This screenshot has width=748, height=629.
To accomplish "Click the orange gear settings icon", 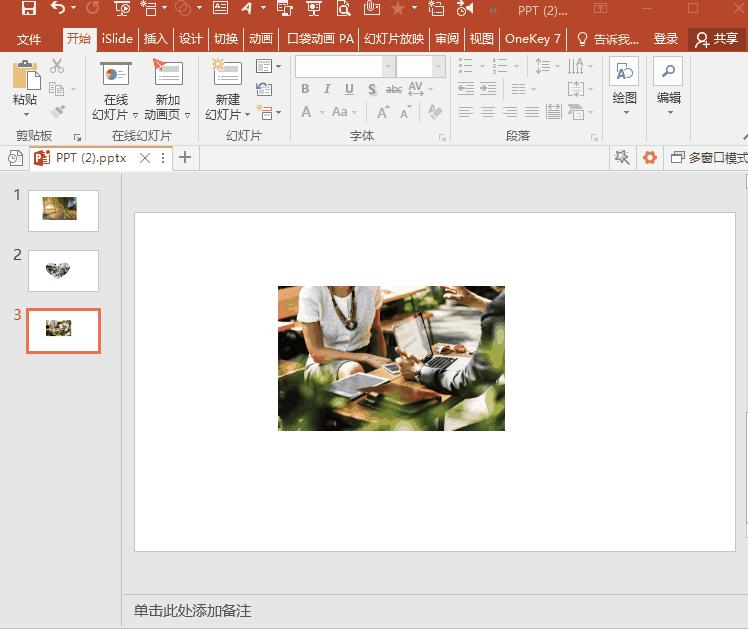I will 650,158.
